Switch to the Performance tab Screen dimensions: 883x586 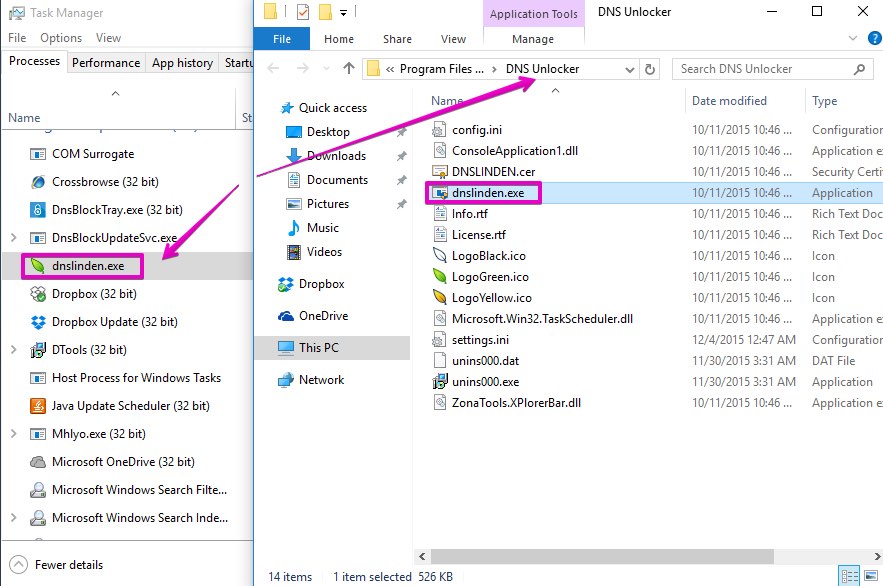click(106, 62)
